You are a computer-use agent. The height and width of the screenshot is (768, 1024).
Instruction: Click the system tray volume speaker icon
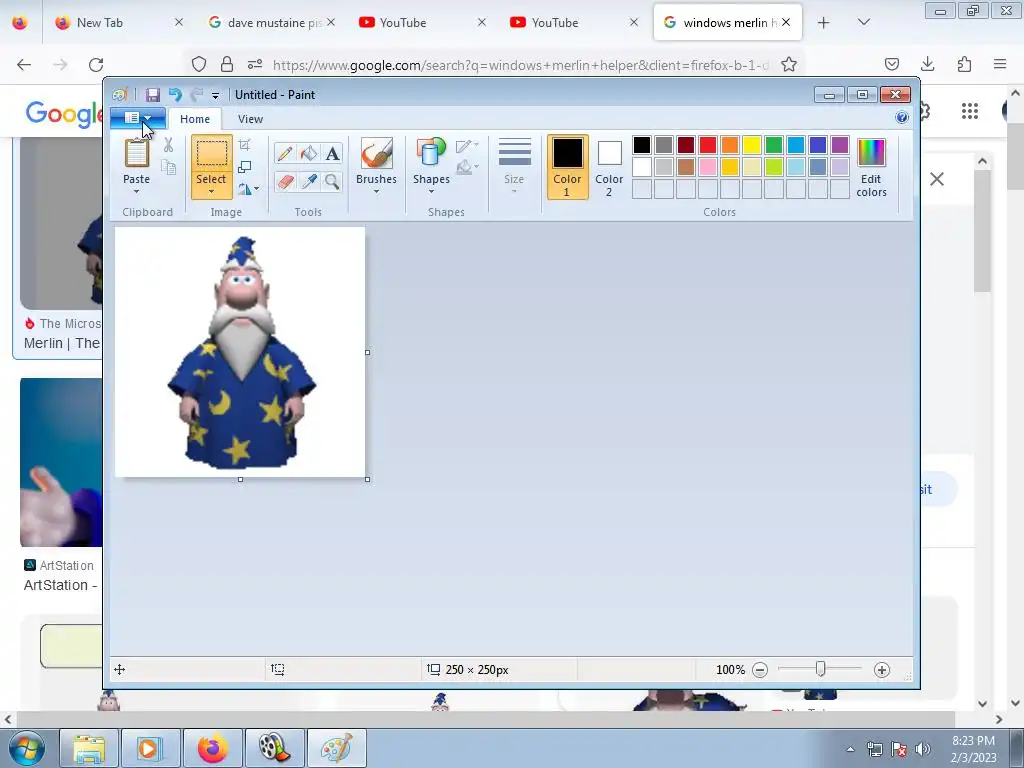pos(923,749)
